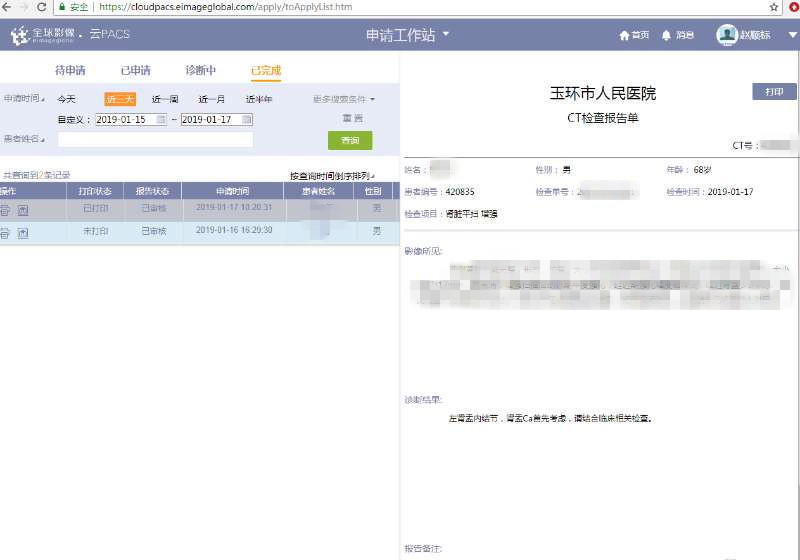Expand 更多搜索条件 search options
The height and width of the screenshot is (560, 800).
[344, 99]
